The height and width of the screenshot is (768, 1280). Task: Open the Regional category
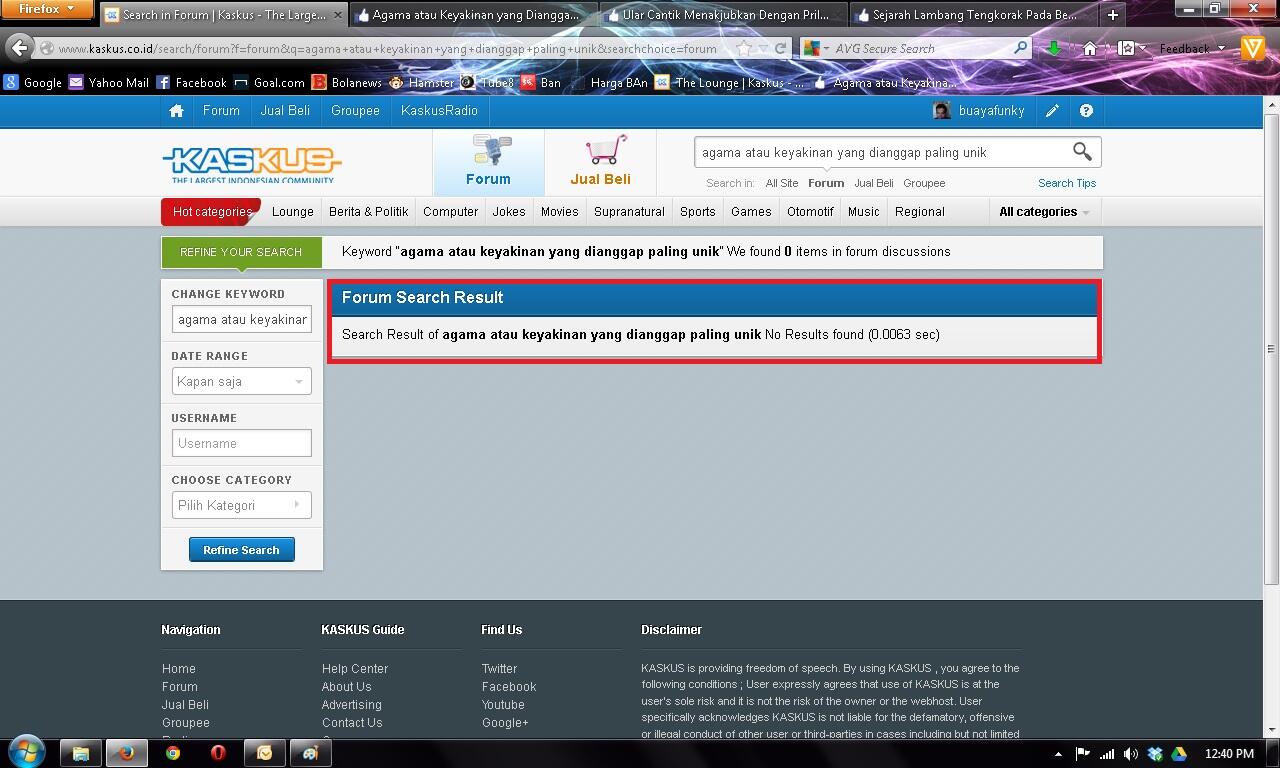pyautogui.click(x=920, y=212)
